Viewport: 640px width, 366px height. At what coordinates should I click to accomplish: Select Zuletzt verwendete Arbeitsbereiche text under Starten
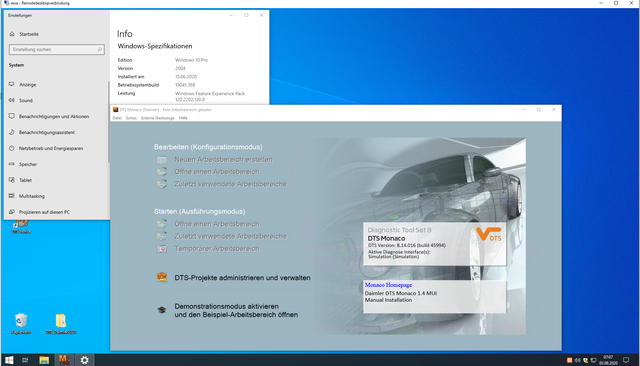[x=231, y=236]
